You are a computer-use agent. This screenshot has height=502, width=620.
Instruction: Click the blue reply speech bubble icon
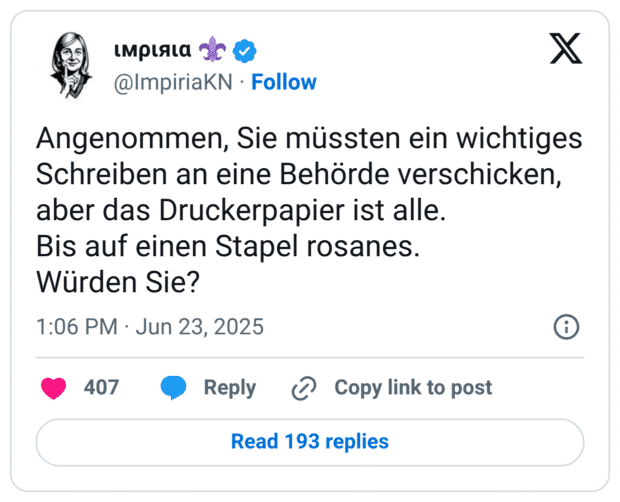[x=174, y=388]
